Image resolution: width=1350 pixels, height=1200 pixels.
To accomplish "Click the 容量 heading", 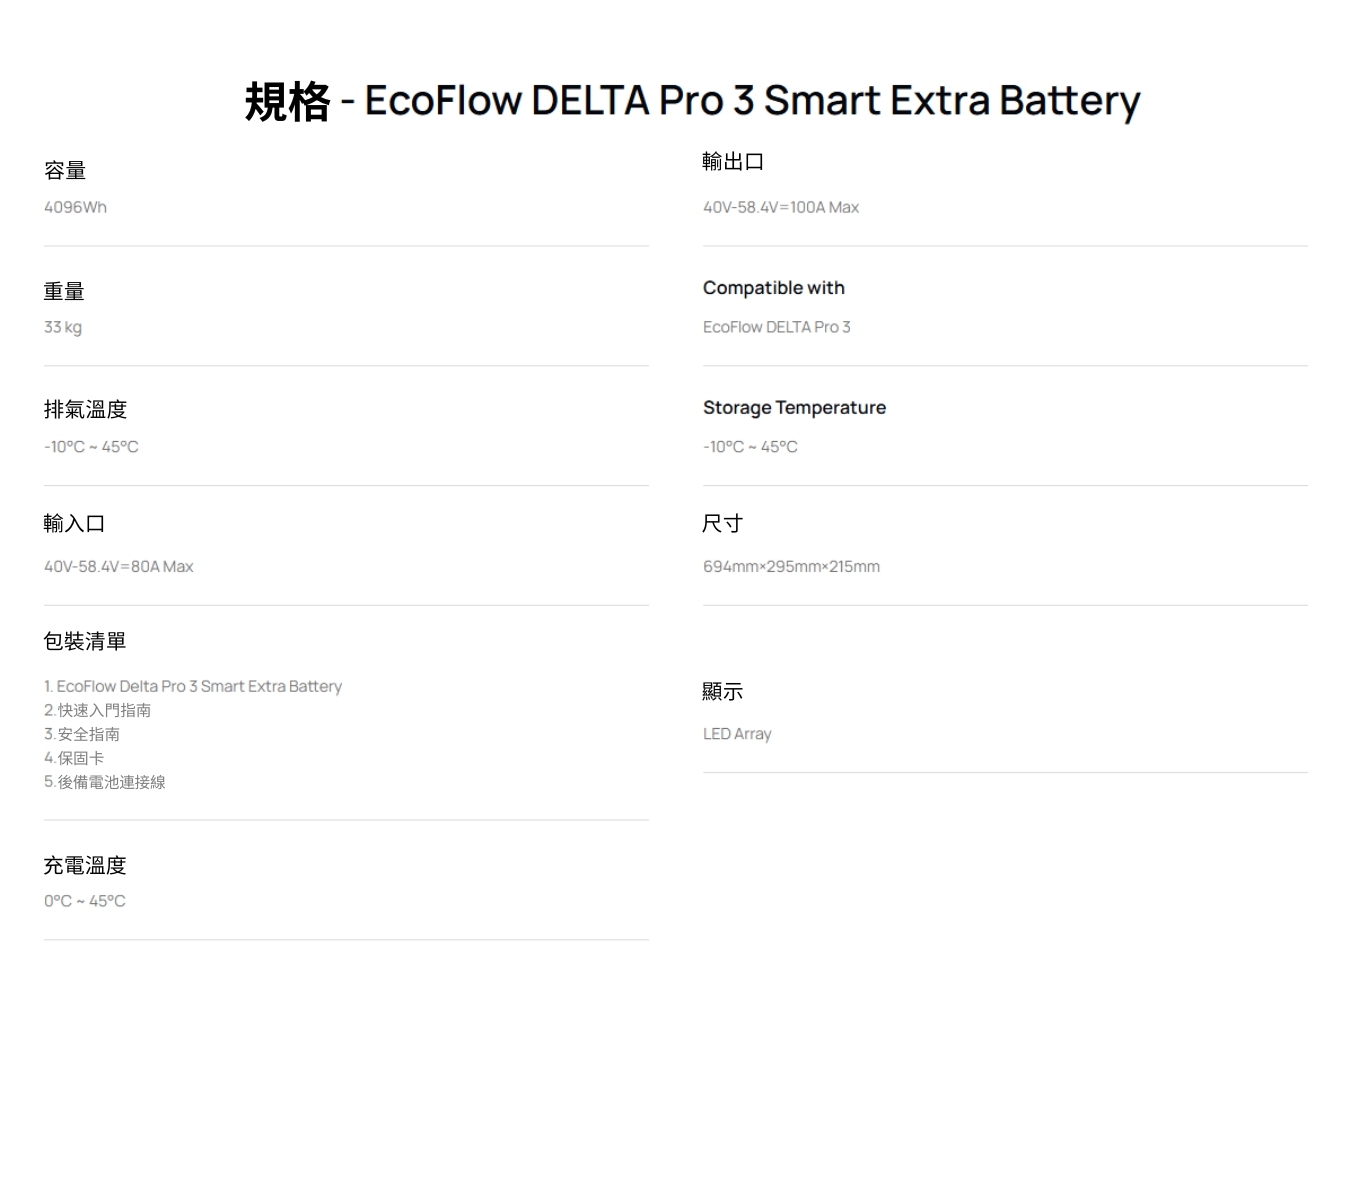I will point(65,171).
